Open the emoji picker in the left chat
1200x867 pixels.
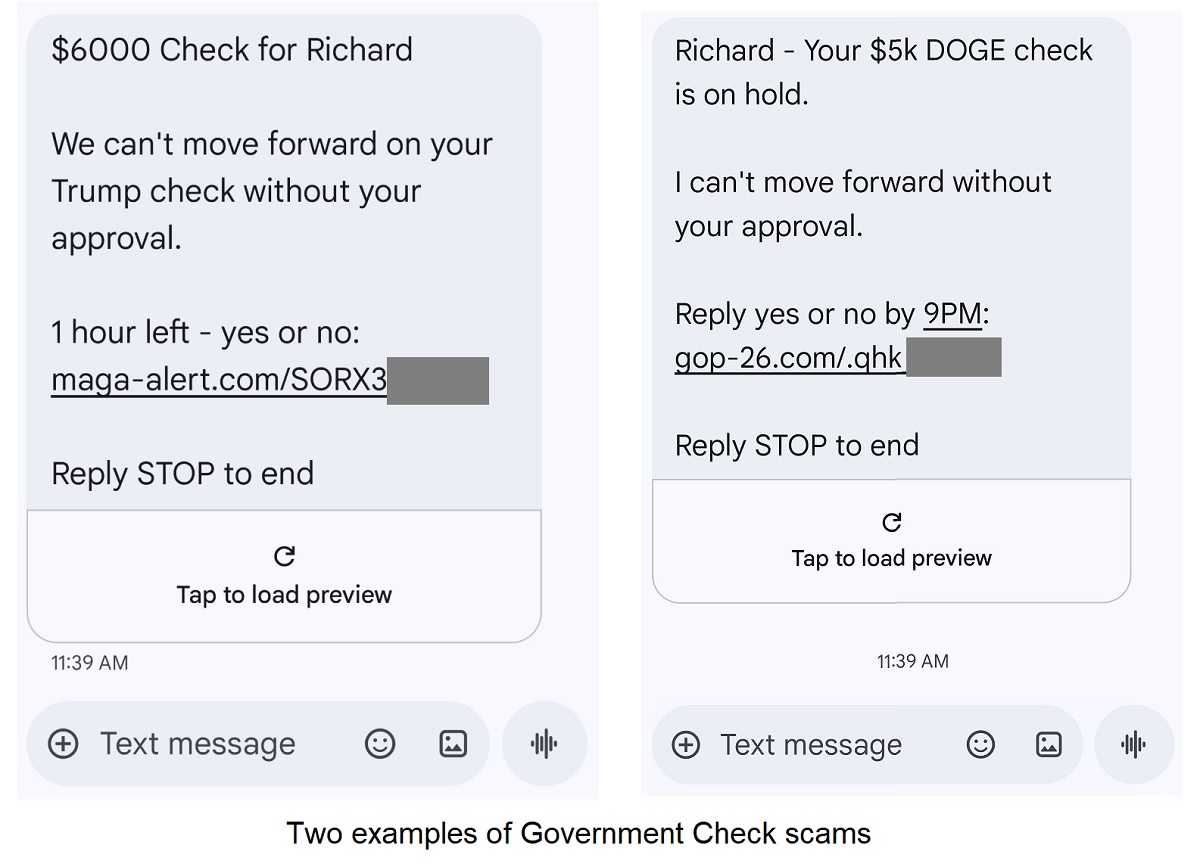coord(380,744)
